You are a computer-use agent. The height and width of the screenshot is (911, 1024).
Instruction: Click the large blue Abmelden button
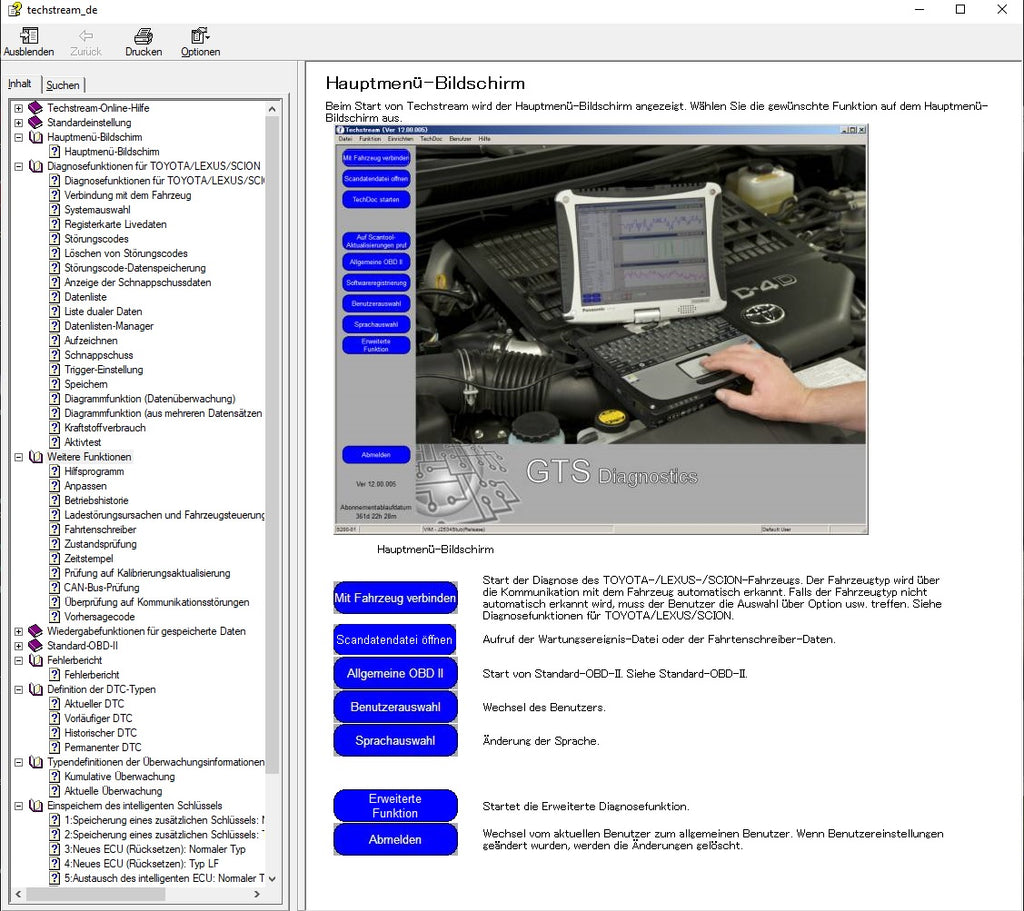pyautogui.click(x=395, y=839)
